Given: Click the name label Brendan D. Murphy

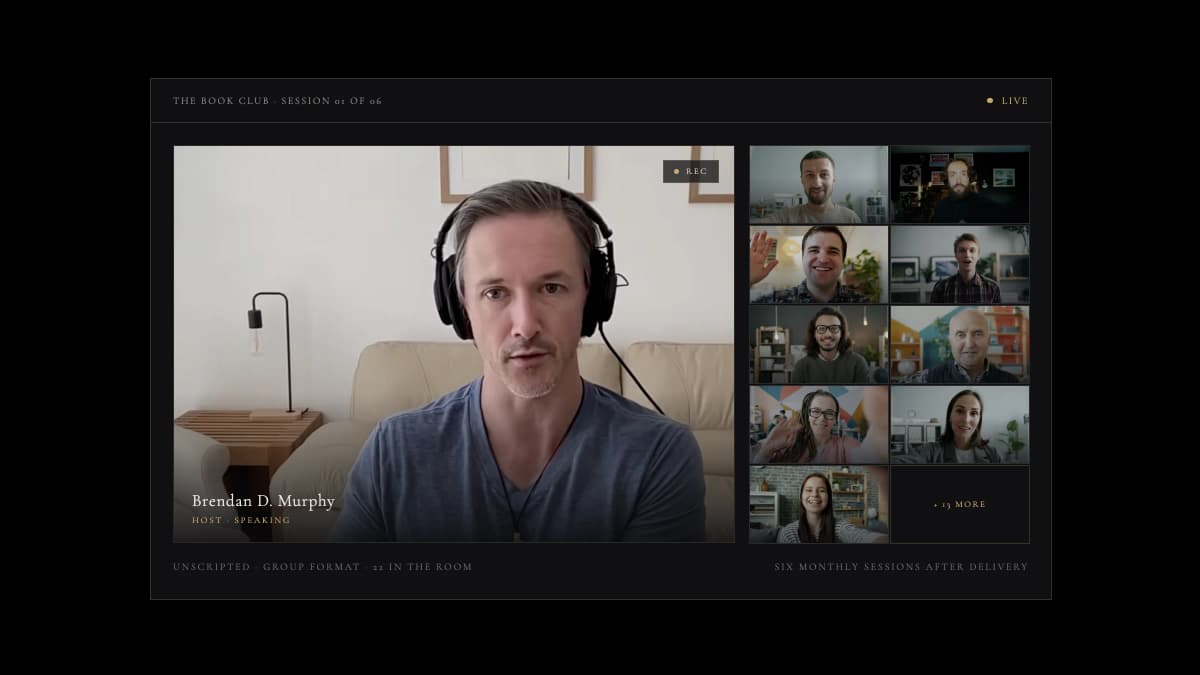Looking at the screenshot, I should (x=263, y=501).
